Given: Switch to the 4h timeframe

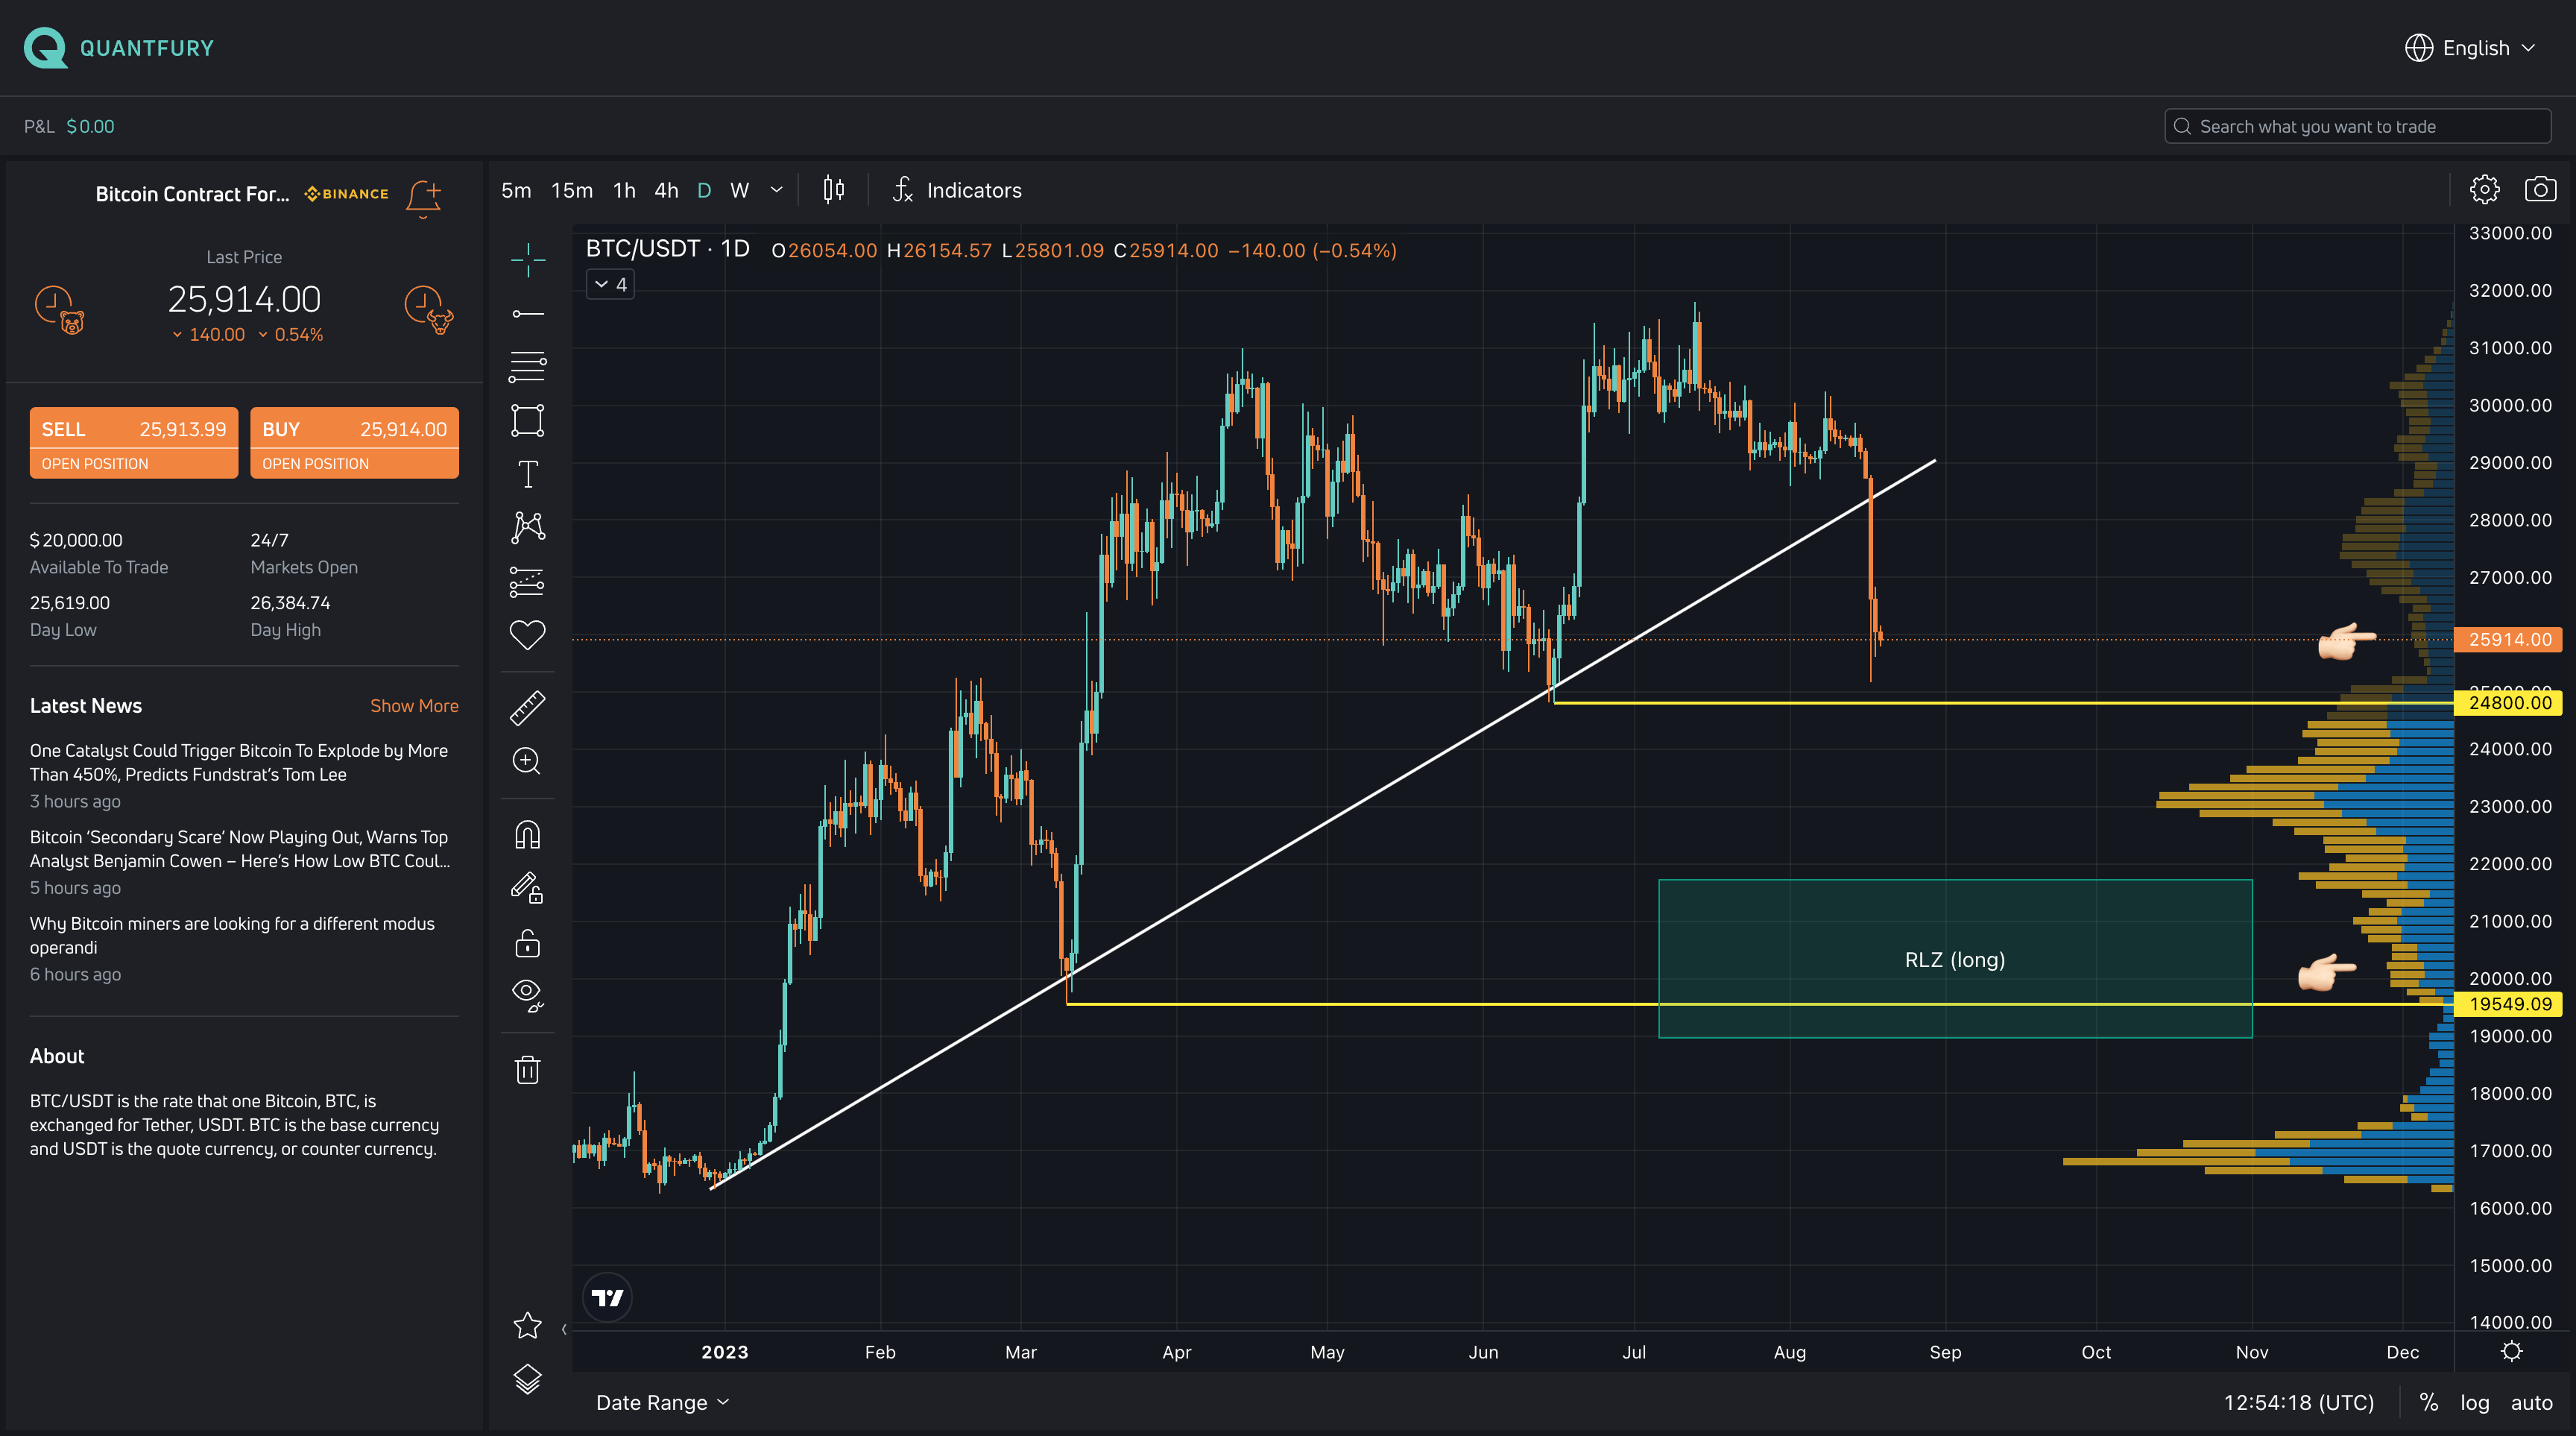Looking at the screenshot, I should [x=666, y=190].
